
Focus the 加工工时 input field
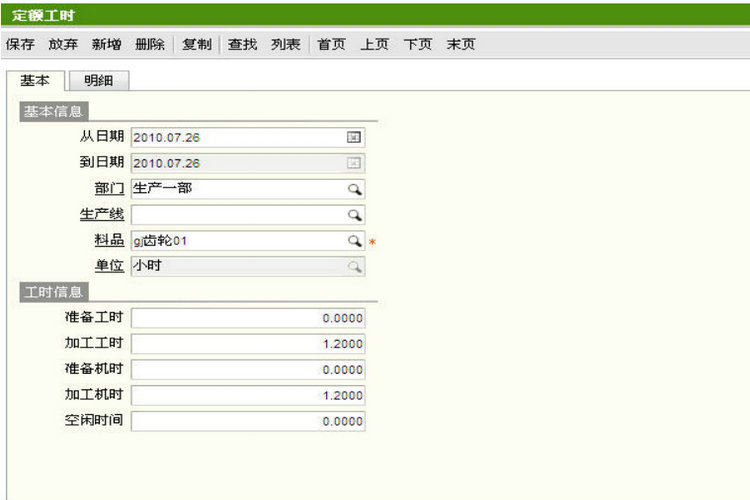pyautogui.click(x=248, y=344)
